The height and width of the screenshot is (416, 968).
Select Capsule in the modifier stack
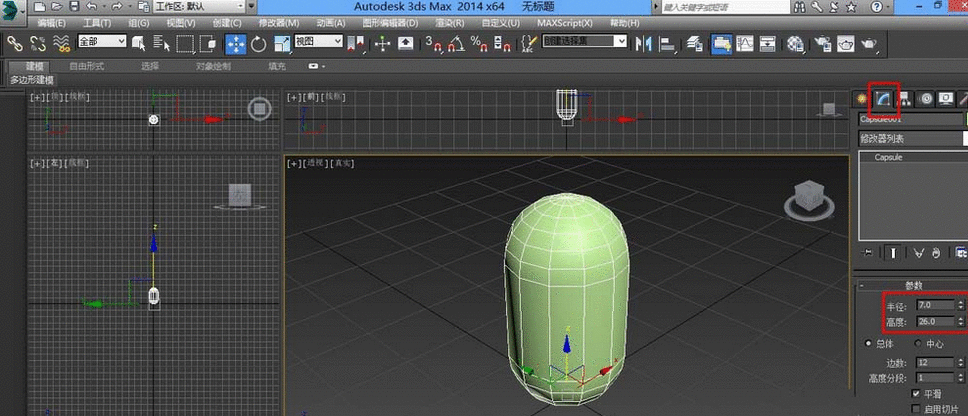tap(888, 158)
